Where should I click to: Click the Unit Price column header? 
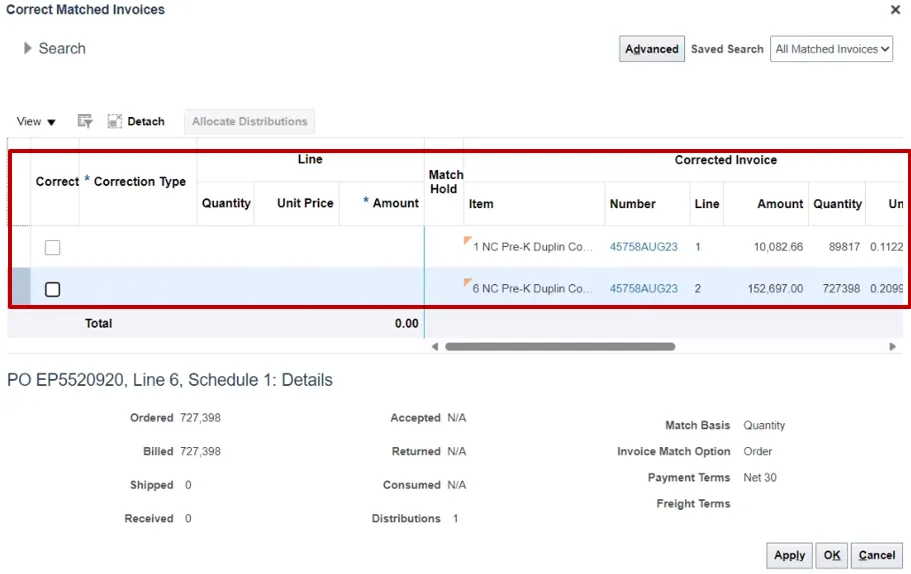(305, 203)
